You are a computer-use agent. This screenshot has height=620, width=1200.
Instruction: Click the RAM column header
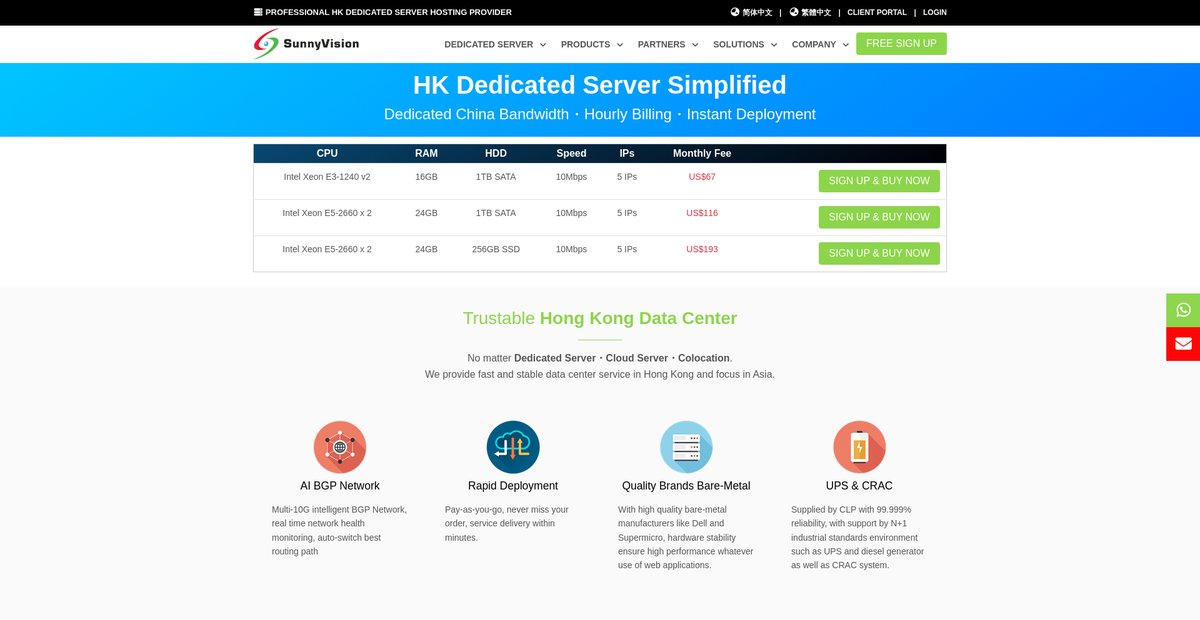click(x=426, y=153)
